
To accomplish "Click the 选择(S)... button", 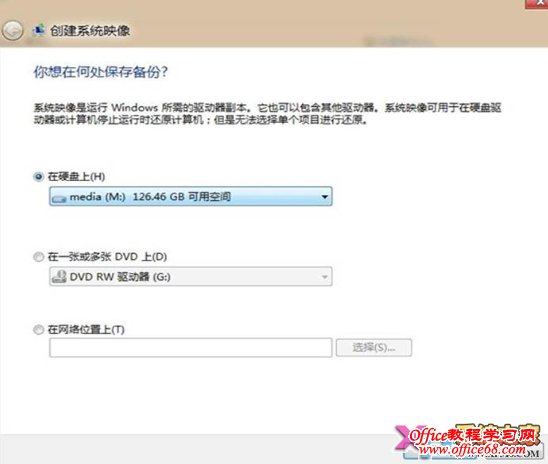I will click(x=374, y=348).
